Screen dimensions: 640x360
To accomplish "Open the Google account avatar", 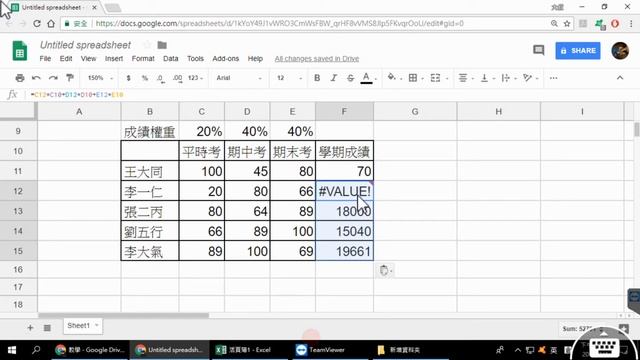I will pyautogui.click(x=620, y=51).
